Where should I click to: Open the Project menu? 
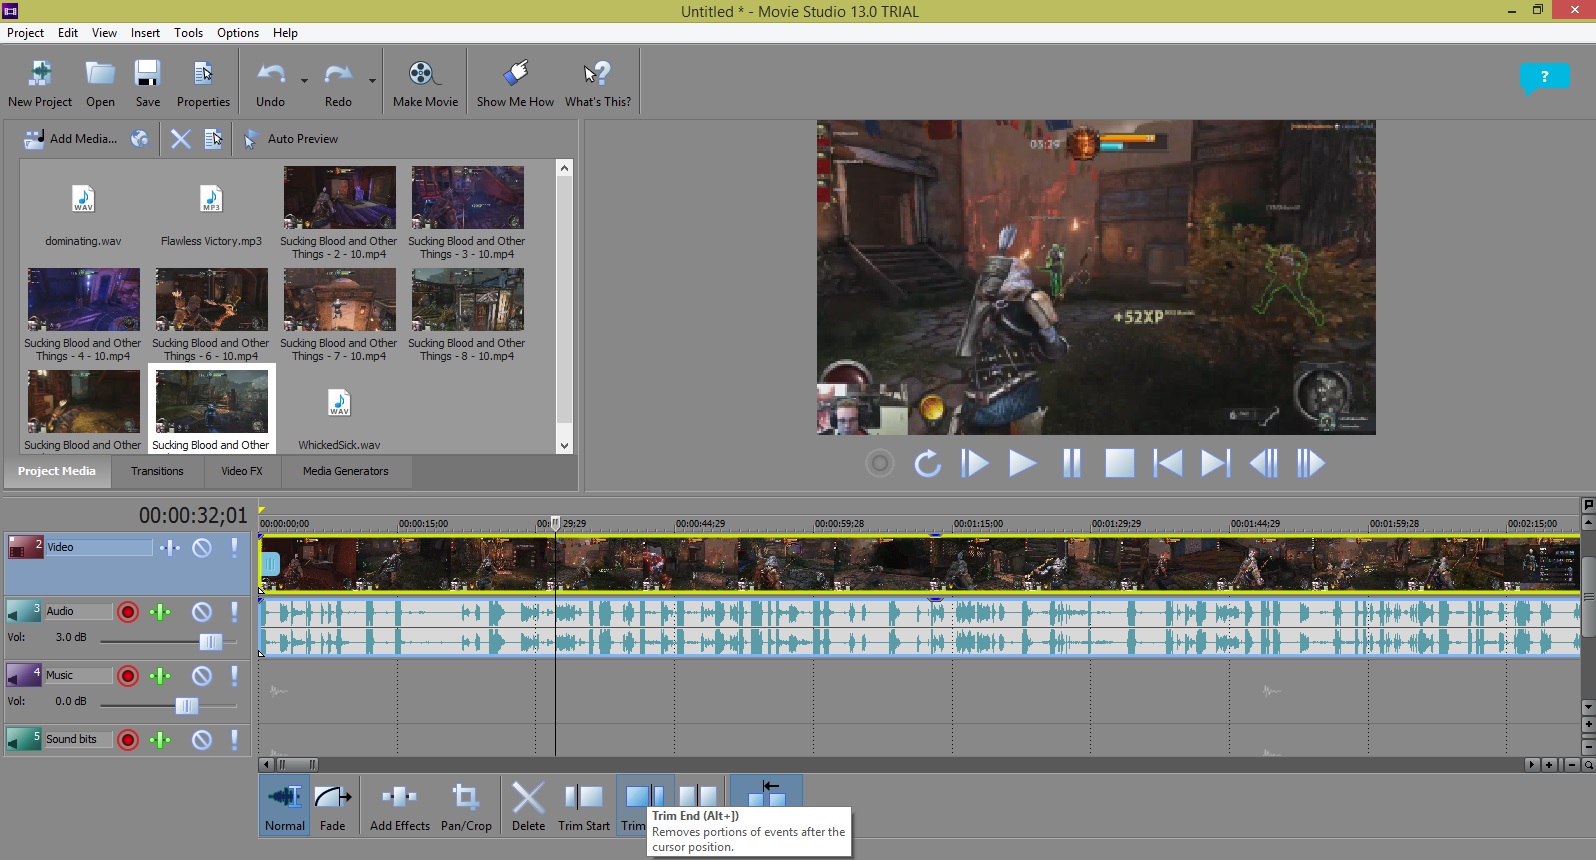(x=25, y=33)
